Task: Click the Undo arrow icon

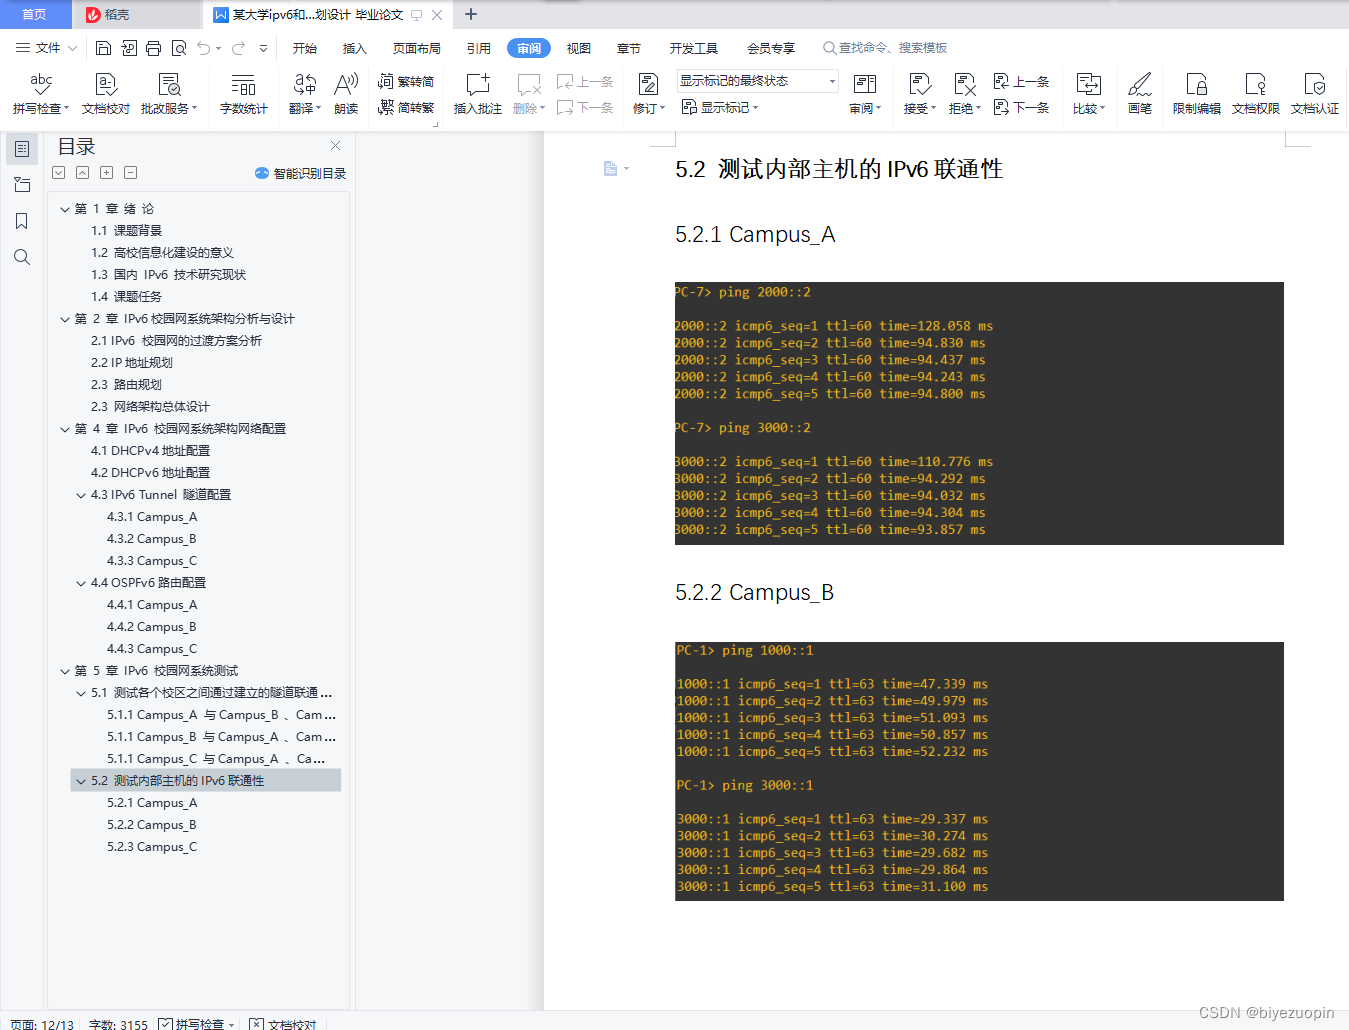Action: 204,48
